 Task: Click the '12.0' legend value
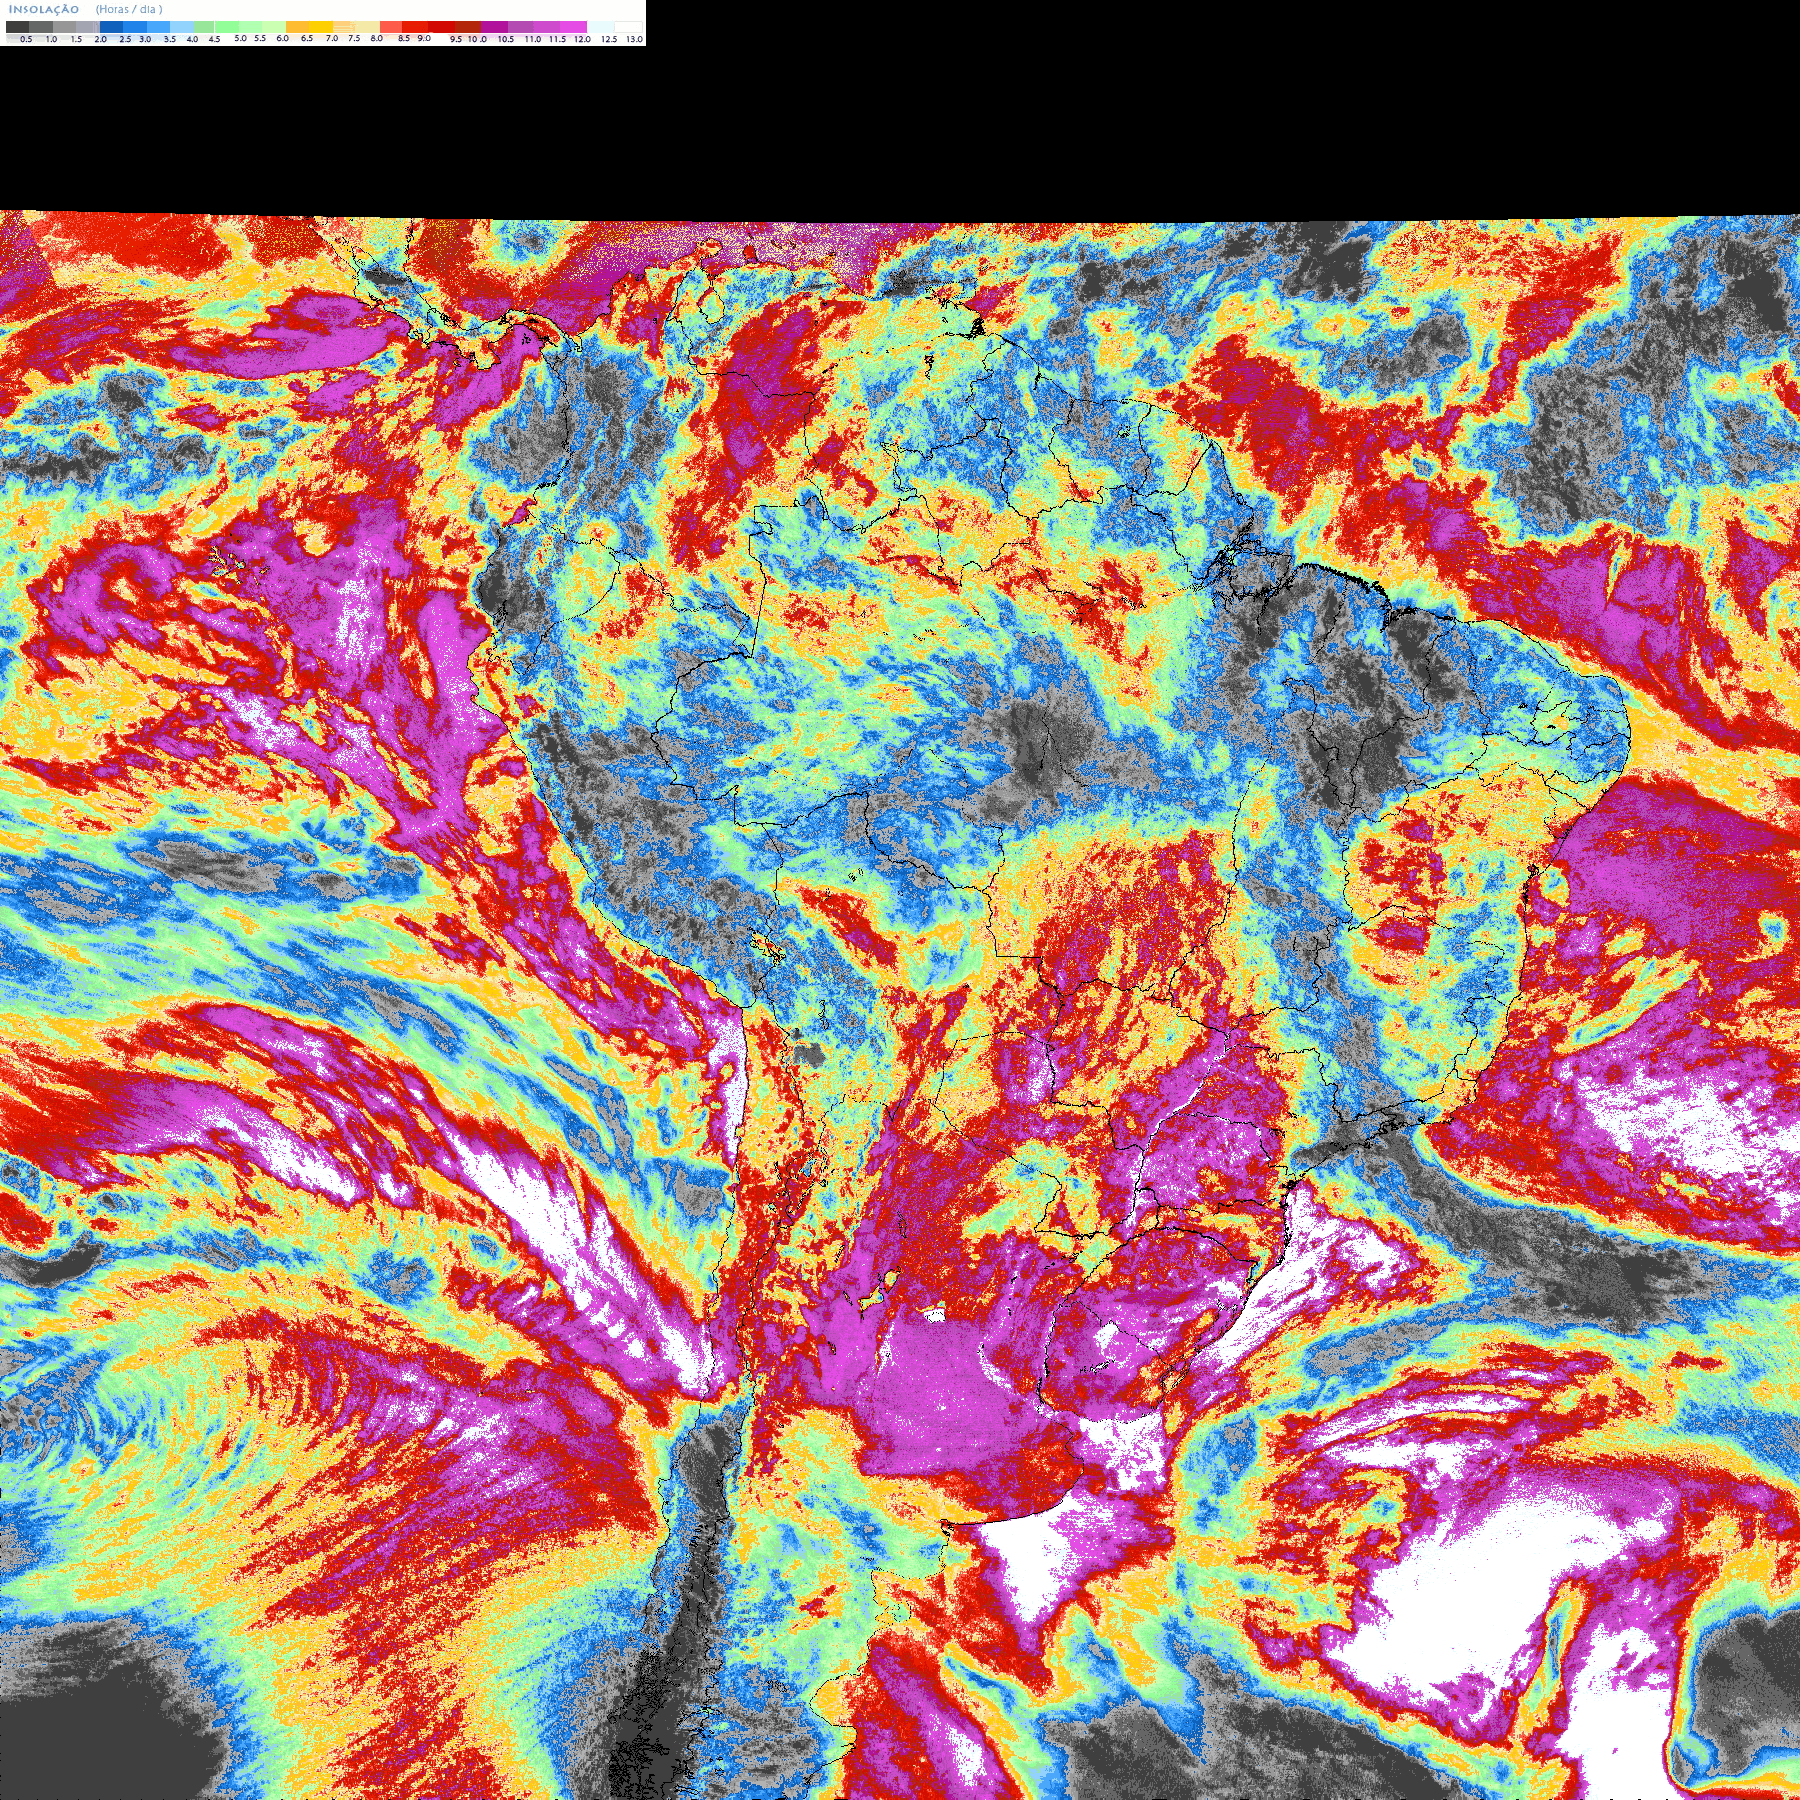[x=582, y=39]
